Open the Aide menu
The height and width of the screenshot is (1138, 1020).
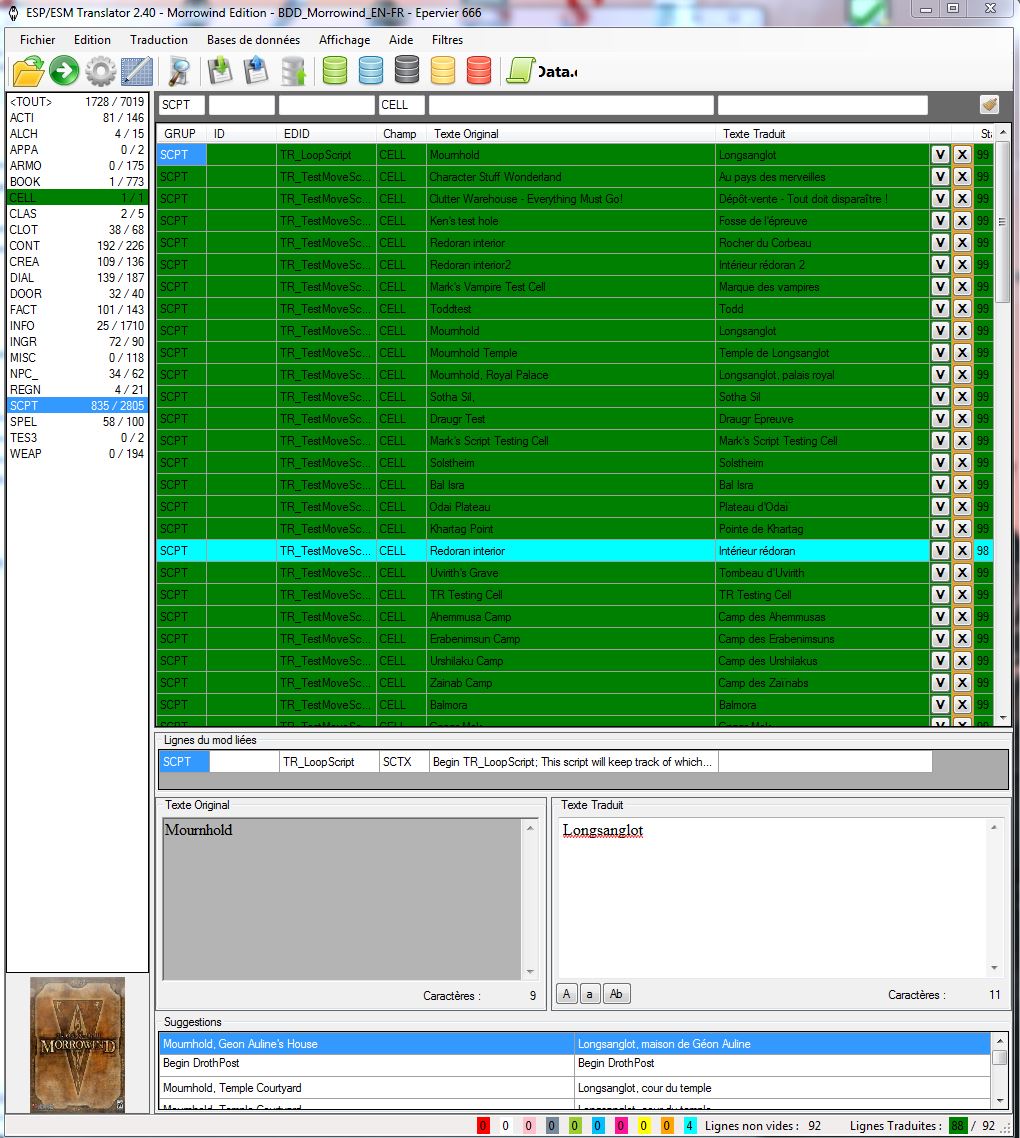401,40
